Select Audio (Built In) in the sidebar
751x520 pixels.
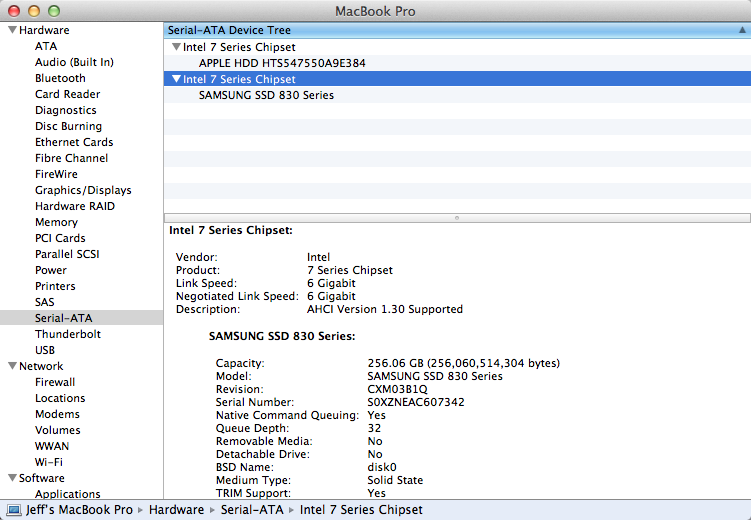pos(74,62)
